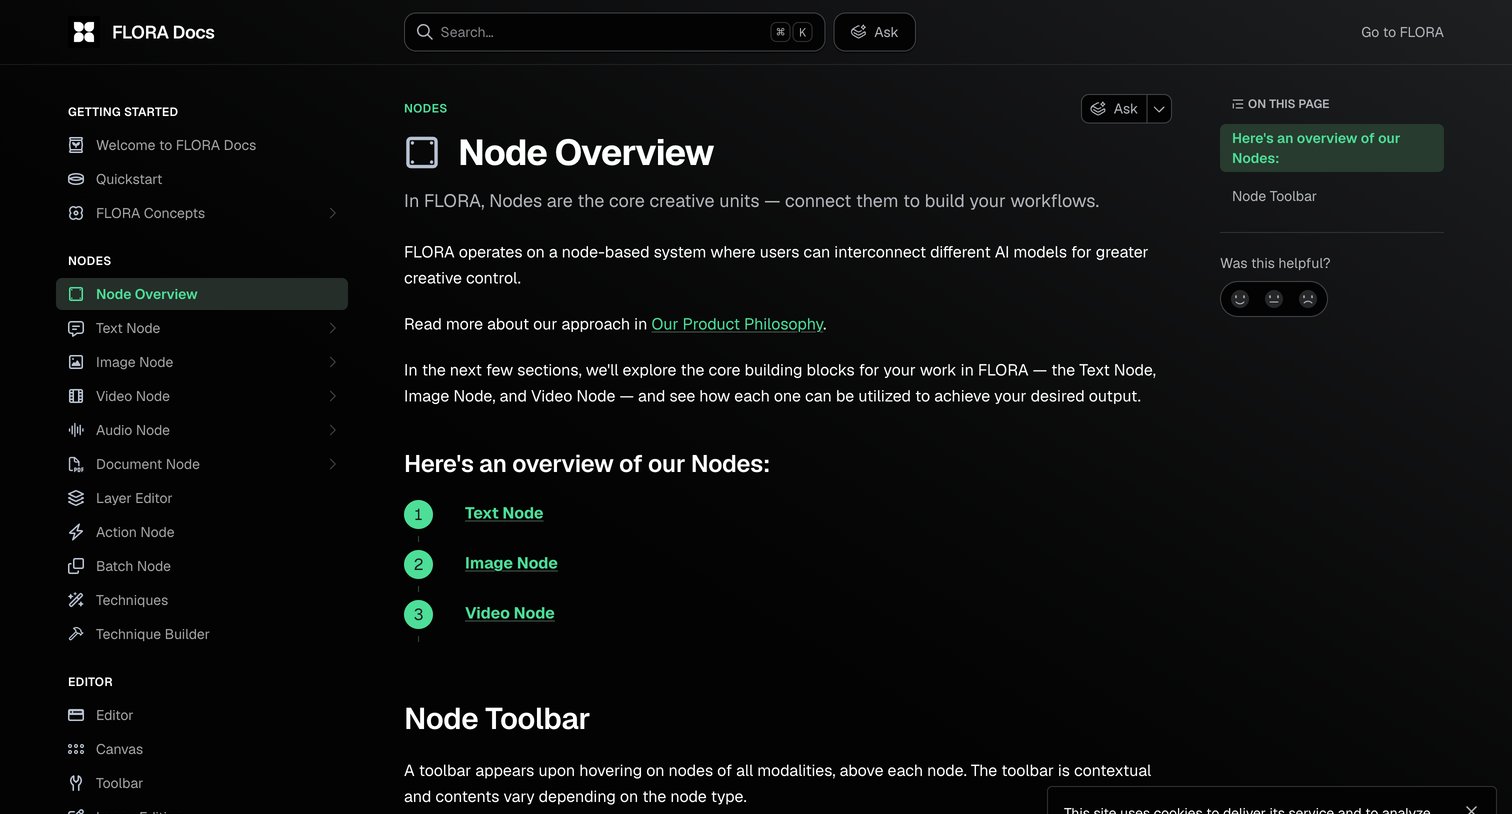The height and width of the screenshot is (814, 1512).
Task: Click the Layer Editor stack icon
Action: click(x=76, y=498)
